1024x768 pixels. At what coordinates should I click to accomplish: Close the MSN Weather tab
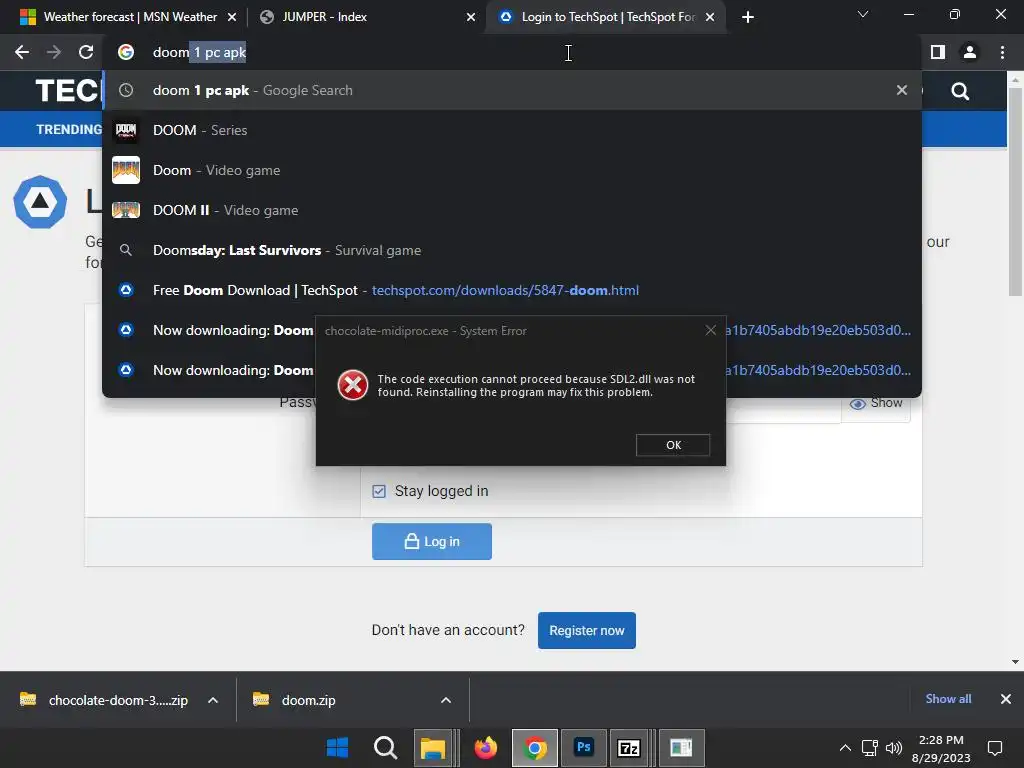[x=232, y=17]
